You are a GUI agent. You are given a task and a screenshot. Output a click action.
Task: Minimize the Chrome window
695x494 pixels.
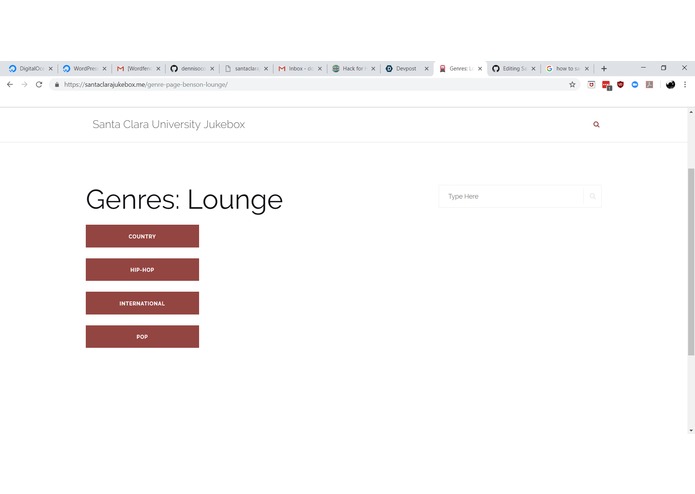(643, 68)
